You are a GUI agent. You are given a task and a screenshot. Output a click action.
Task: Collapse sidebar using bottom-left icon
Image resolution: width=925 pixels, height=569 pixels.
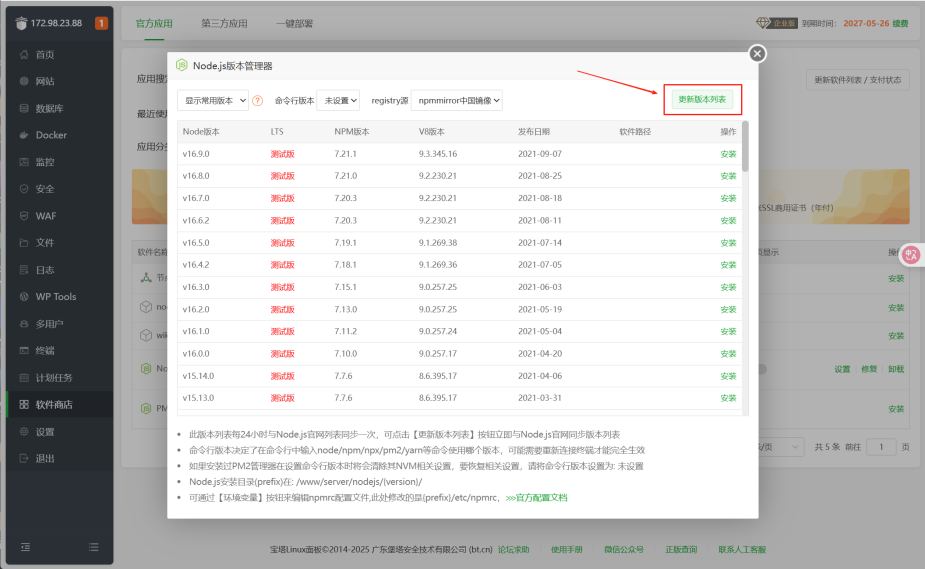click(25, 547)
